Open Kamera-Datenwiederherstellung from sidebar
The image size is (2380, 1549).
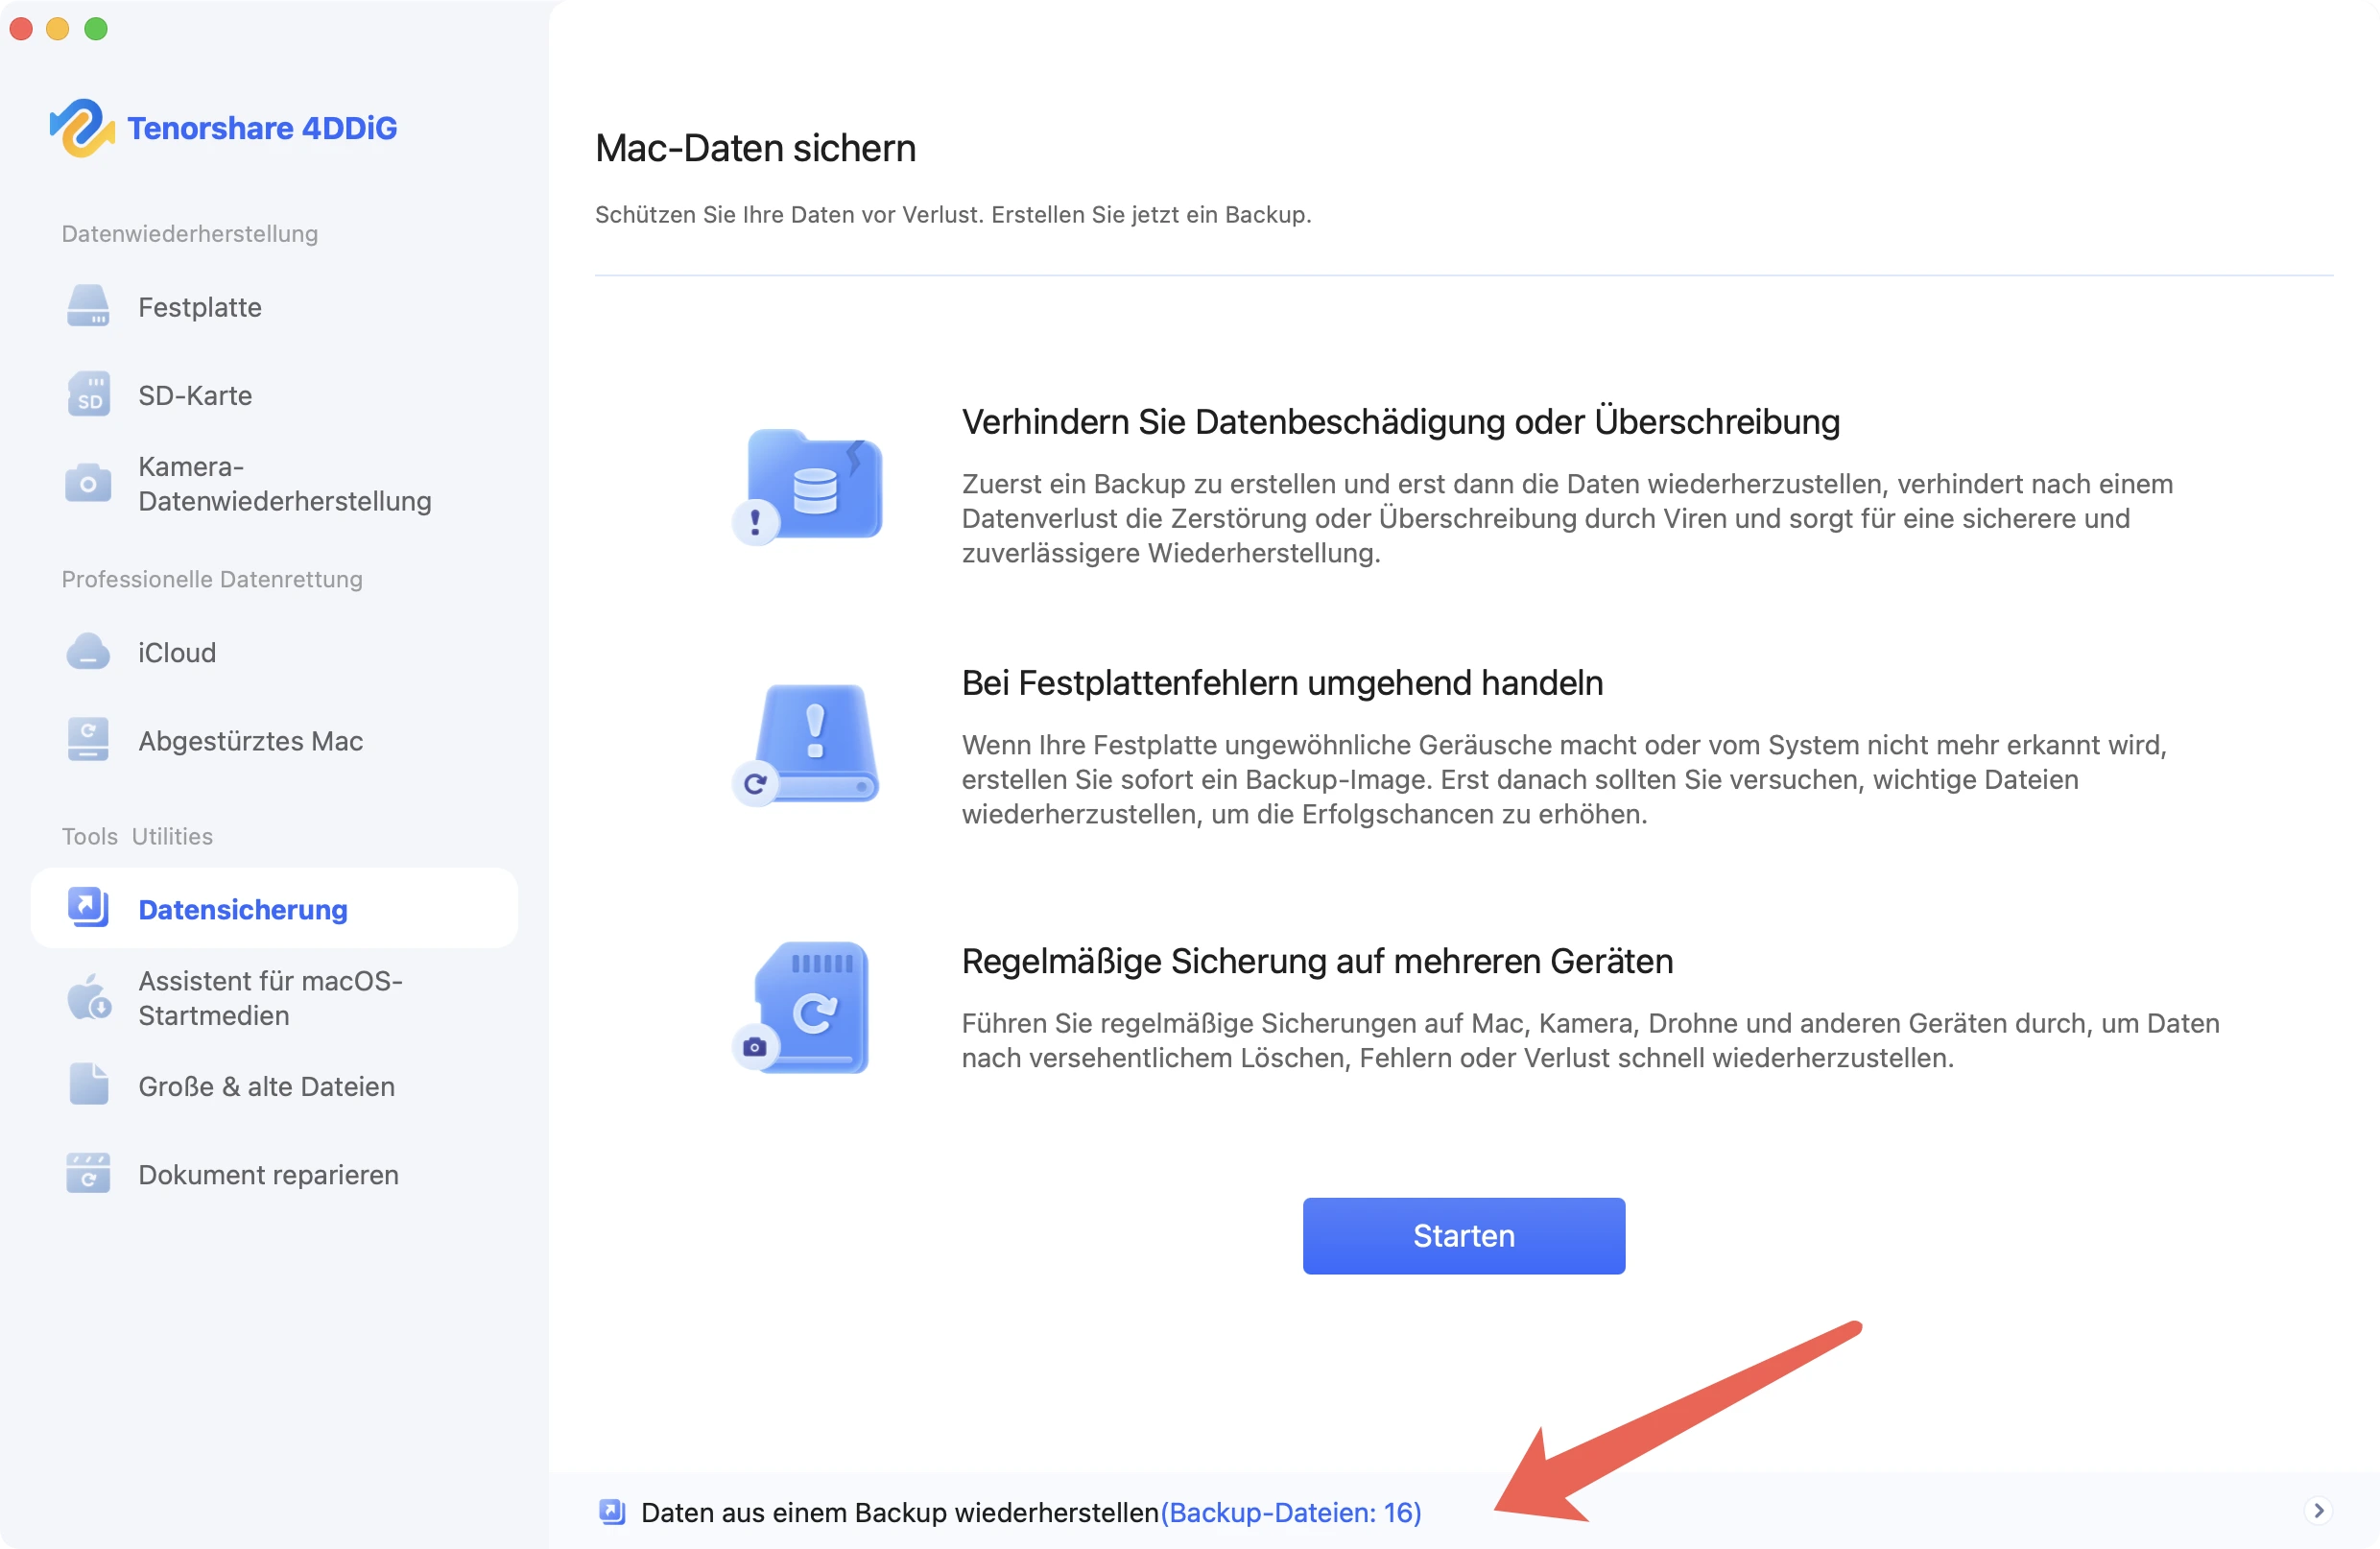[x=274, y=483]
